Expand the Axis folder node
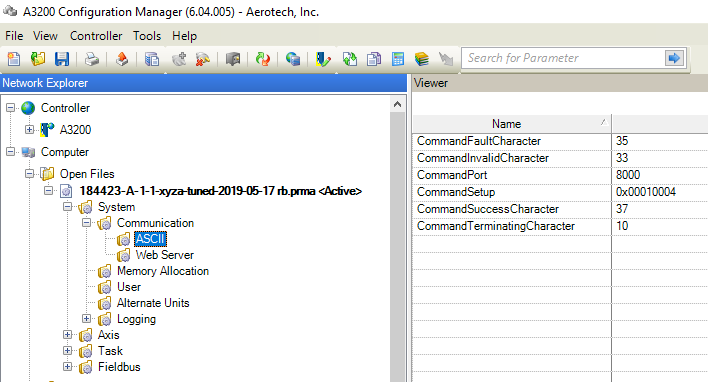 coord(67,335)
